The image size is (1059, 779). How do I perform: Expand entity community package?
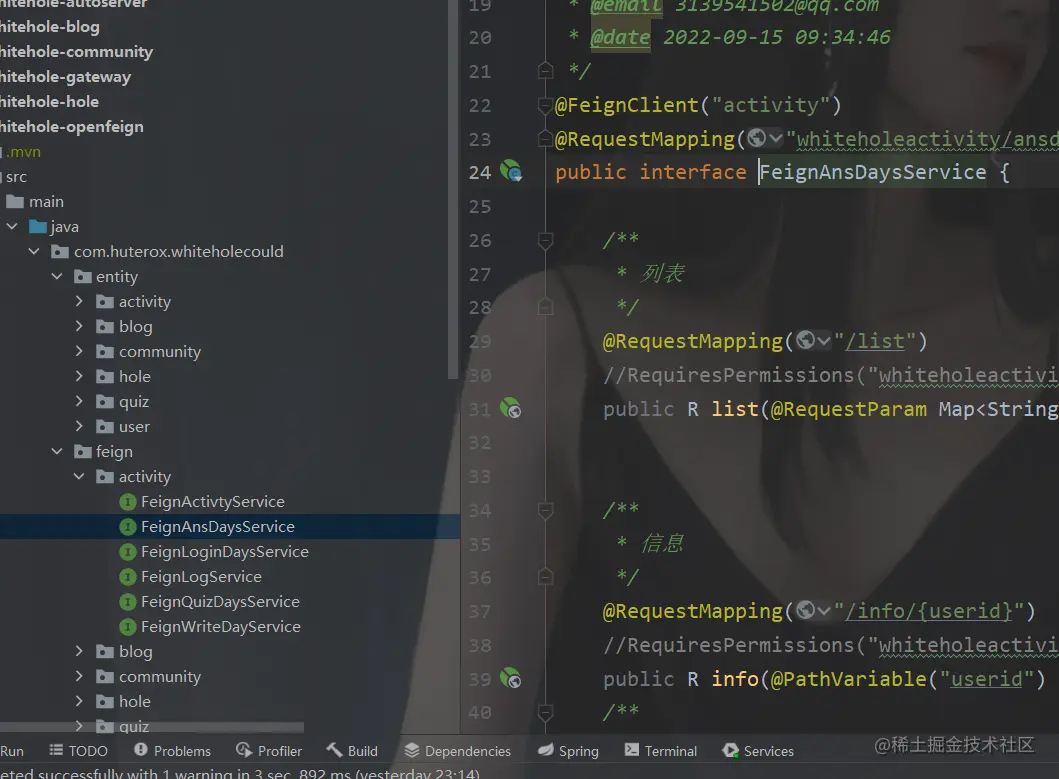(x=79, y=352)
